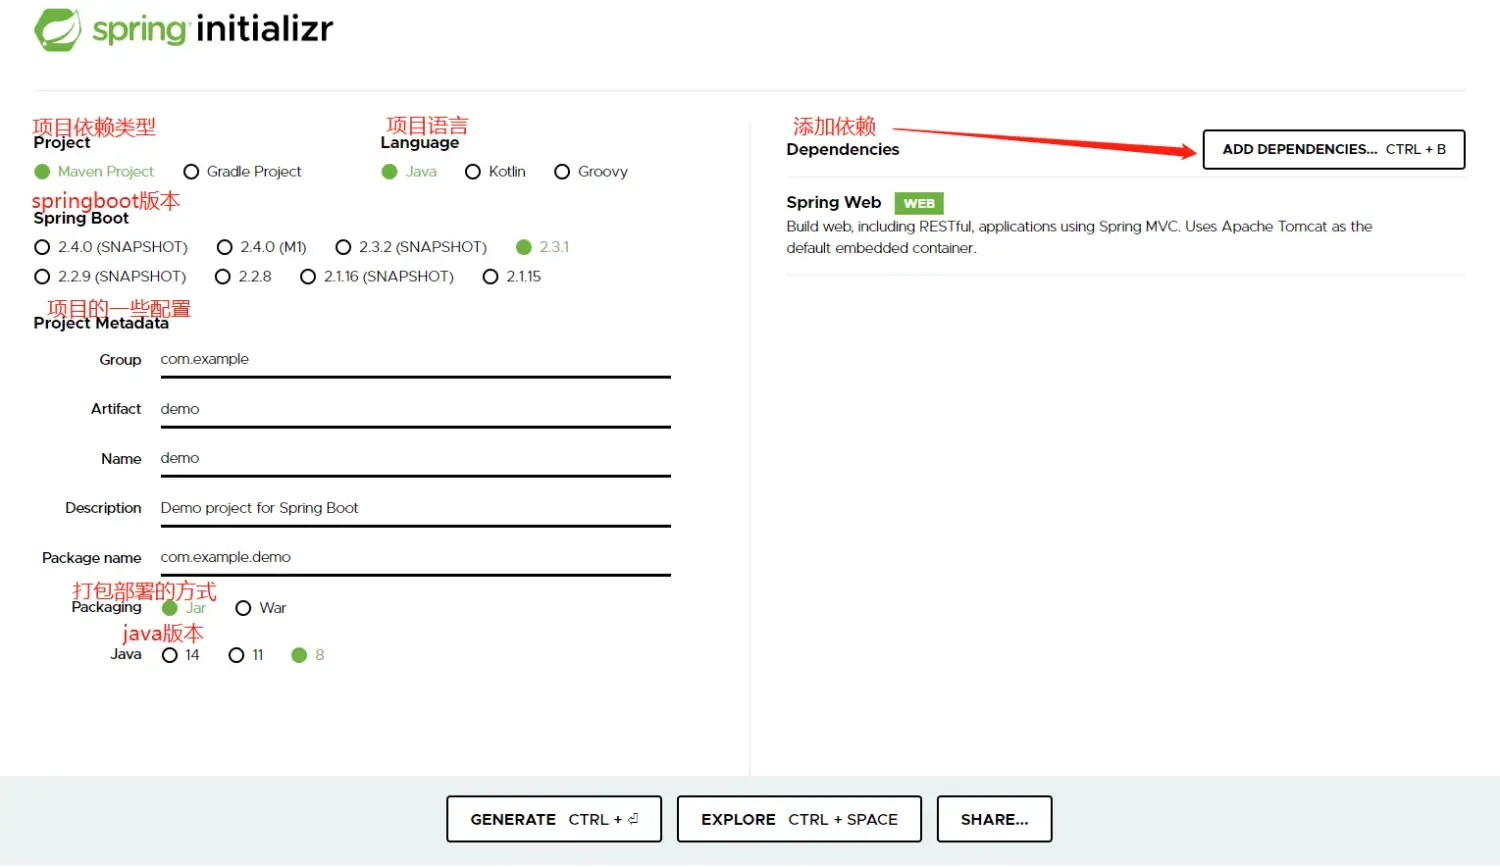
Task: Open the Share dialog
Action: [994, 819]
